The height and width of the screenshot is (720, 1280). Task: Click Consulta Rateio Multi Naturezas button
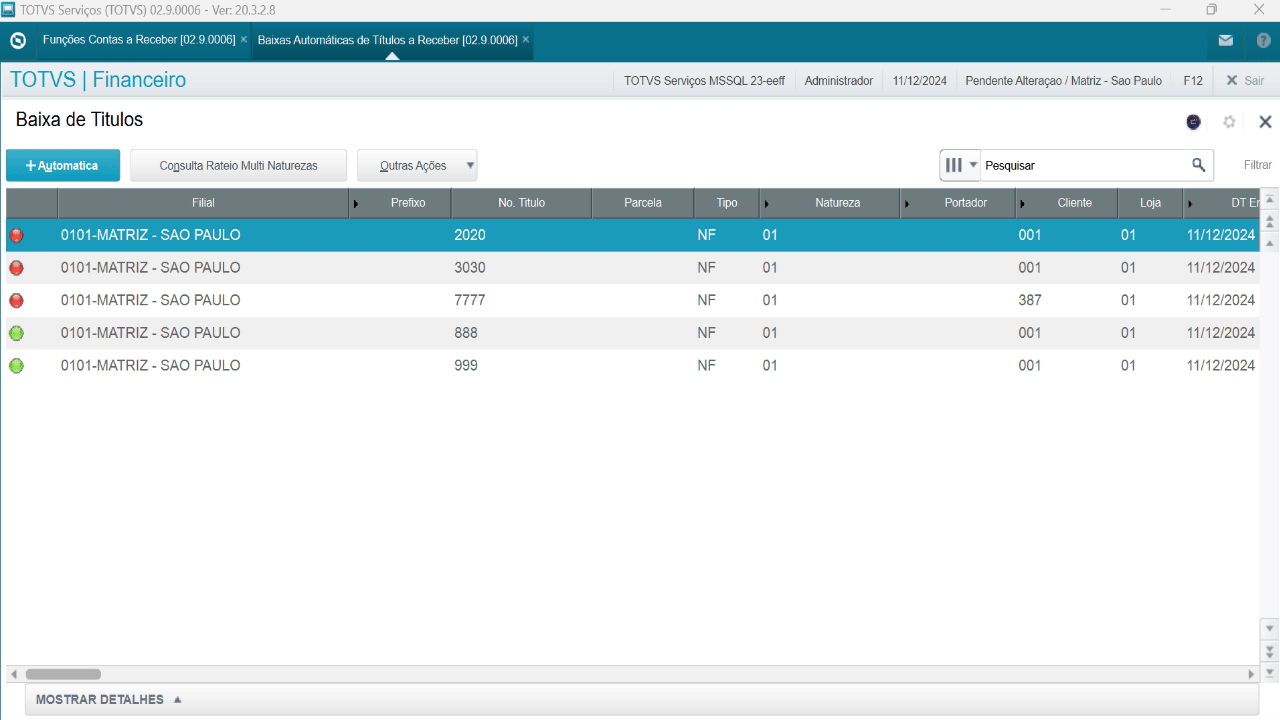pos(238,166)
